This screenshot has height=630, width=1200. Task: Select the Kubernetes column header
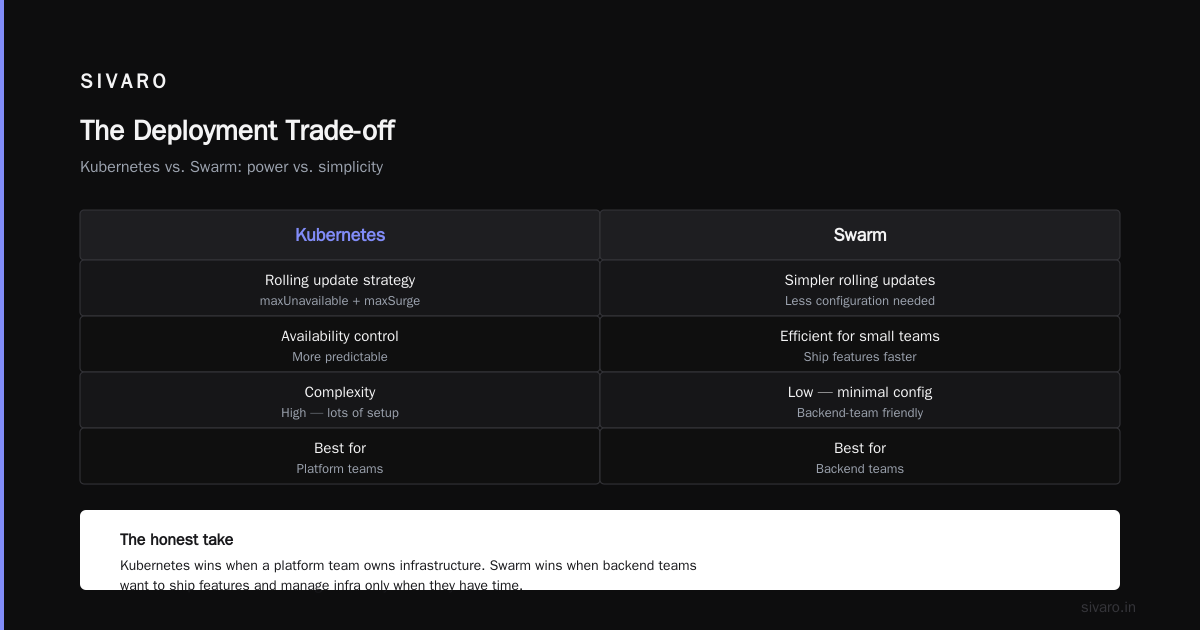340,235
